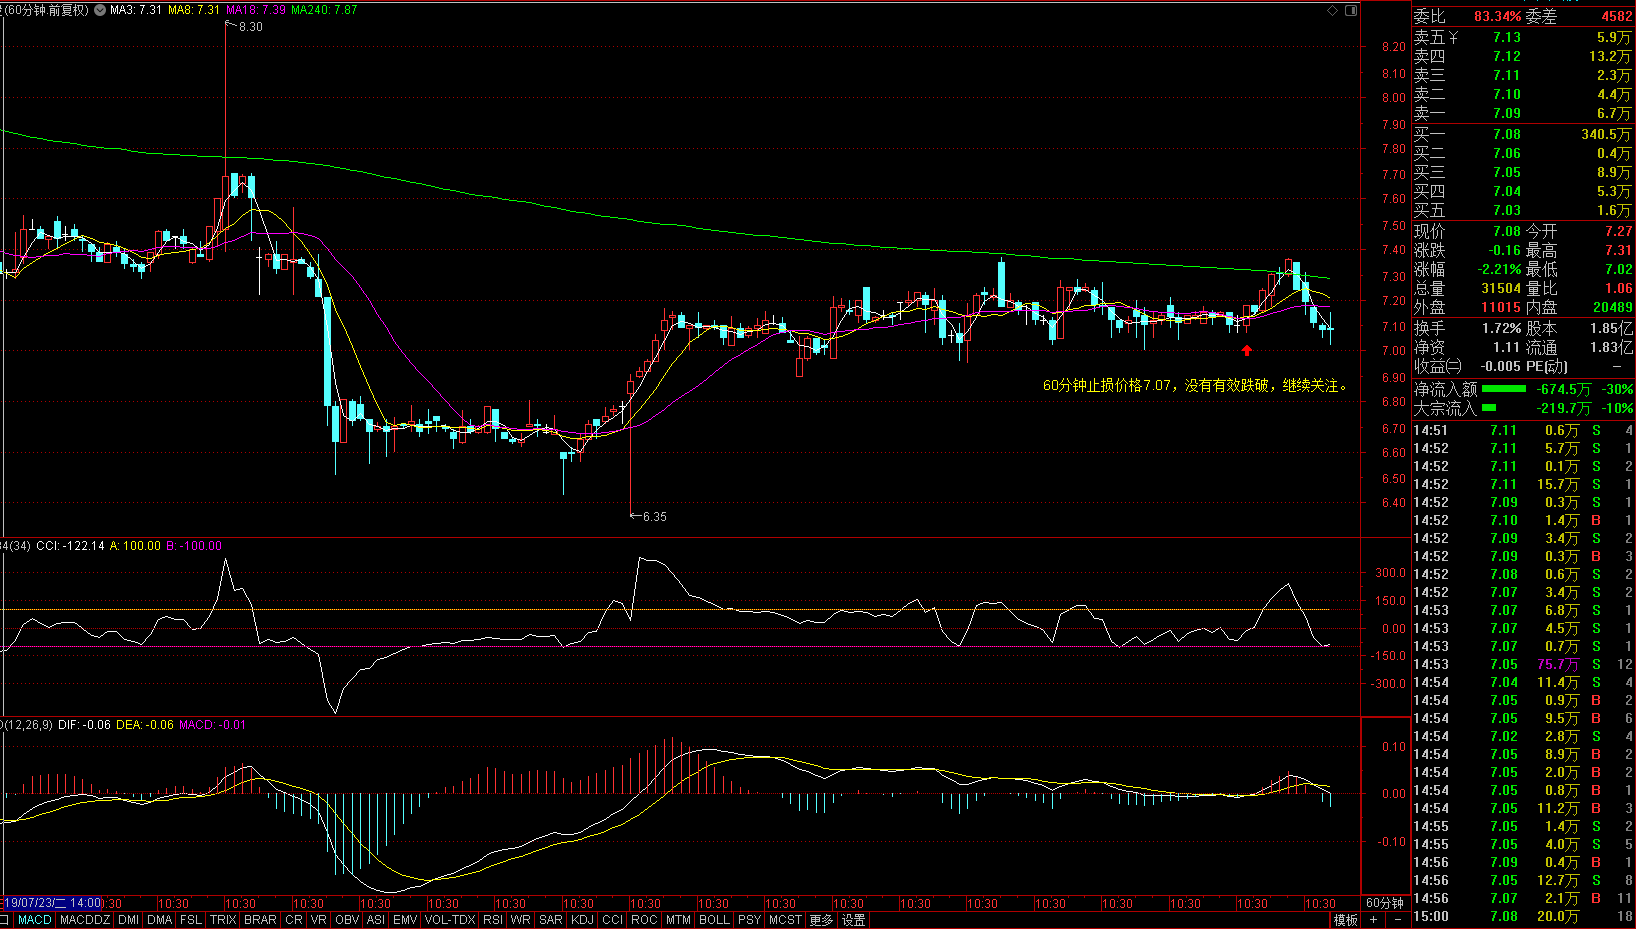Click the 卖五 ask row at 7.13

pyautogui.click(x=1522, y=37)
